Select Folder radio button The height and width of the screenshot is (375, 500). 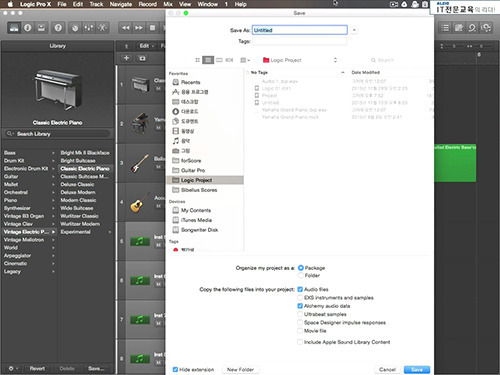tap(301, 275)
